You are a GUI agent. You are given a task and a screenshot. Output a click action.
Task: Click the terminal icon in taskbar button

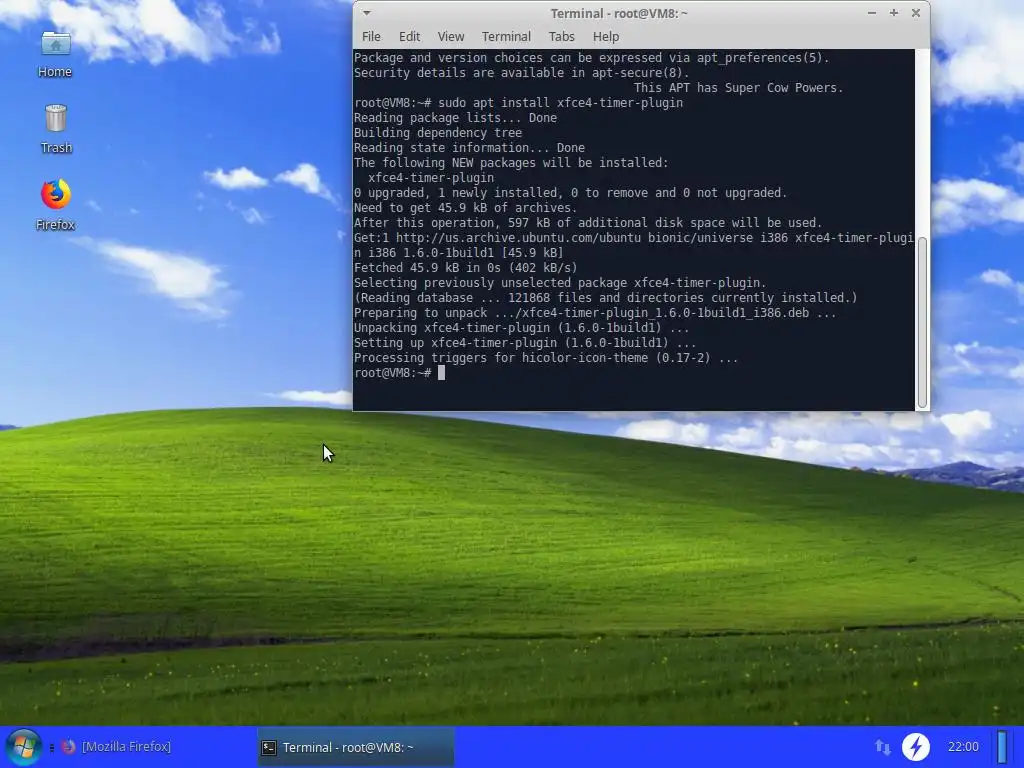(269, 747)
